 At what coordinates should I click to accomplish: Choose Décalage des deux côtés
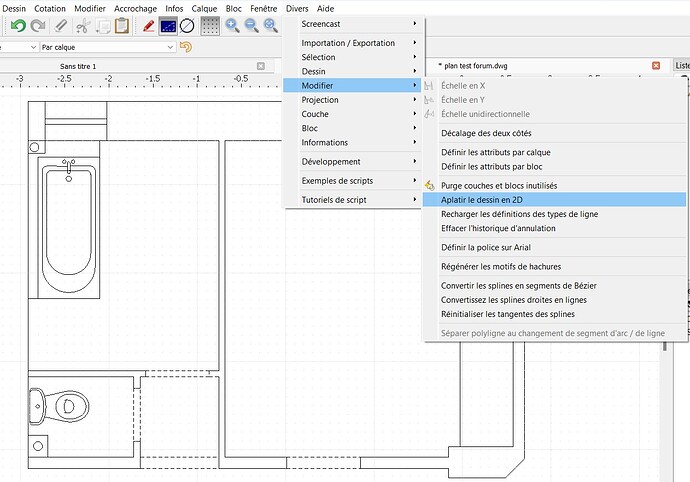tap(554, 133)
